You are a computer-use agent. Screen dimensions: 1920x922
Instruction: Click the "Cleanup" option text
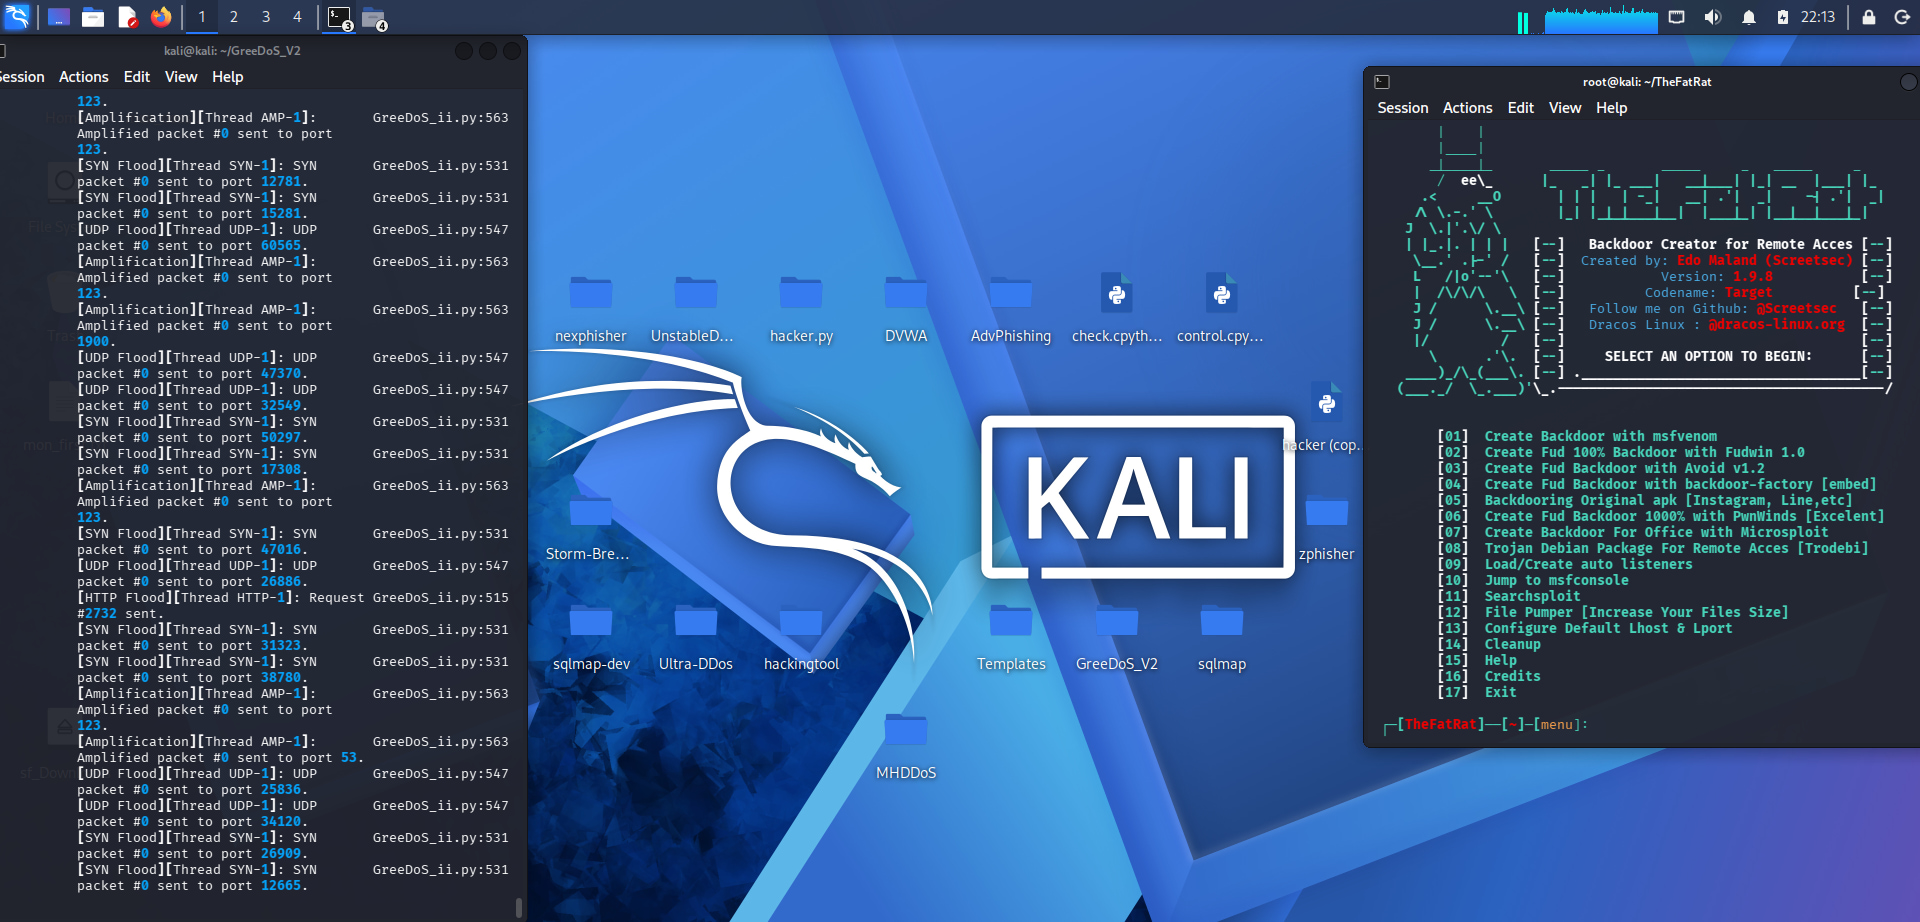point(1512,644)
